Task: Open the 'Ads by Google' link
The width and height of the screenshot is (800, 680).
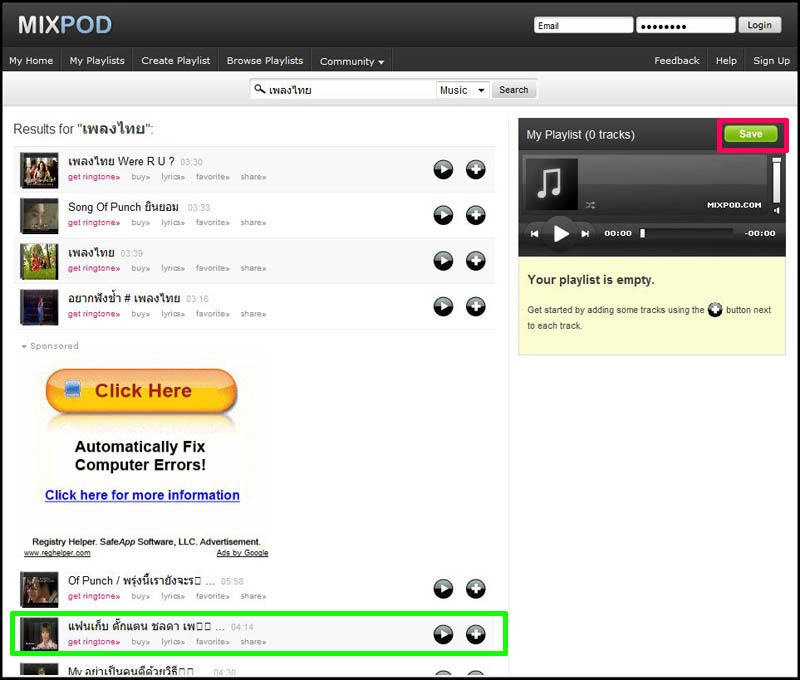Action: [242, 553]
